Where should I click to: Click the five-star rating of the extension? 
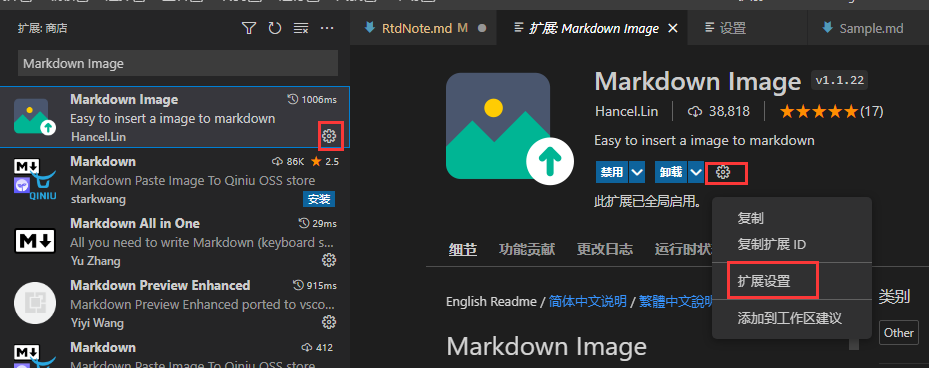click(x=818, y=111)
